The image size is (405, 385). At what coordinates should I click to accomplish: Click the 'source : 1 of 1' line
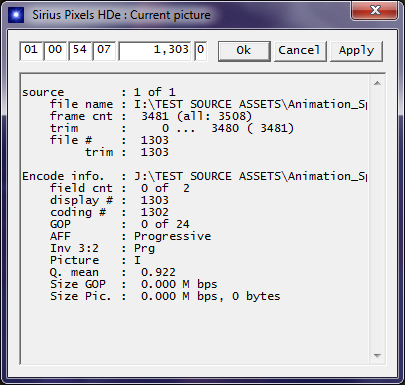coord(99,92)
